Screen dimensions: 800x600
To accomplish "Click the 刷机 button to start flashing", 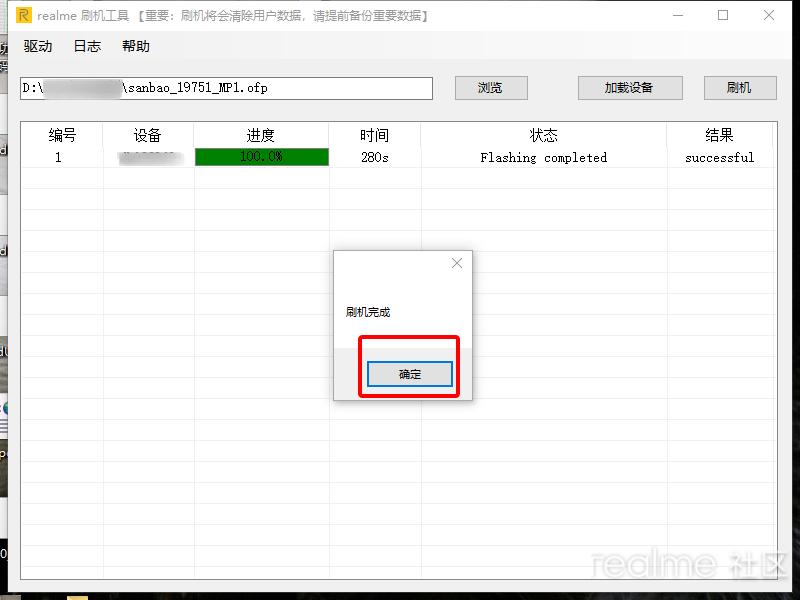I will (739, 88).
